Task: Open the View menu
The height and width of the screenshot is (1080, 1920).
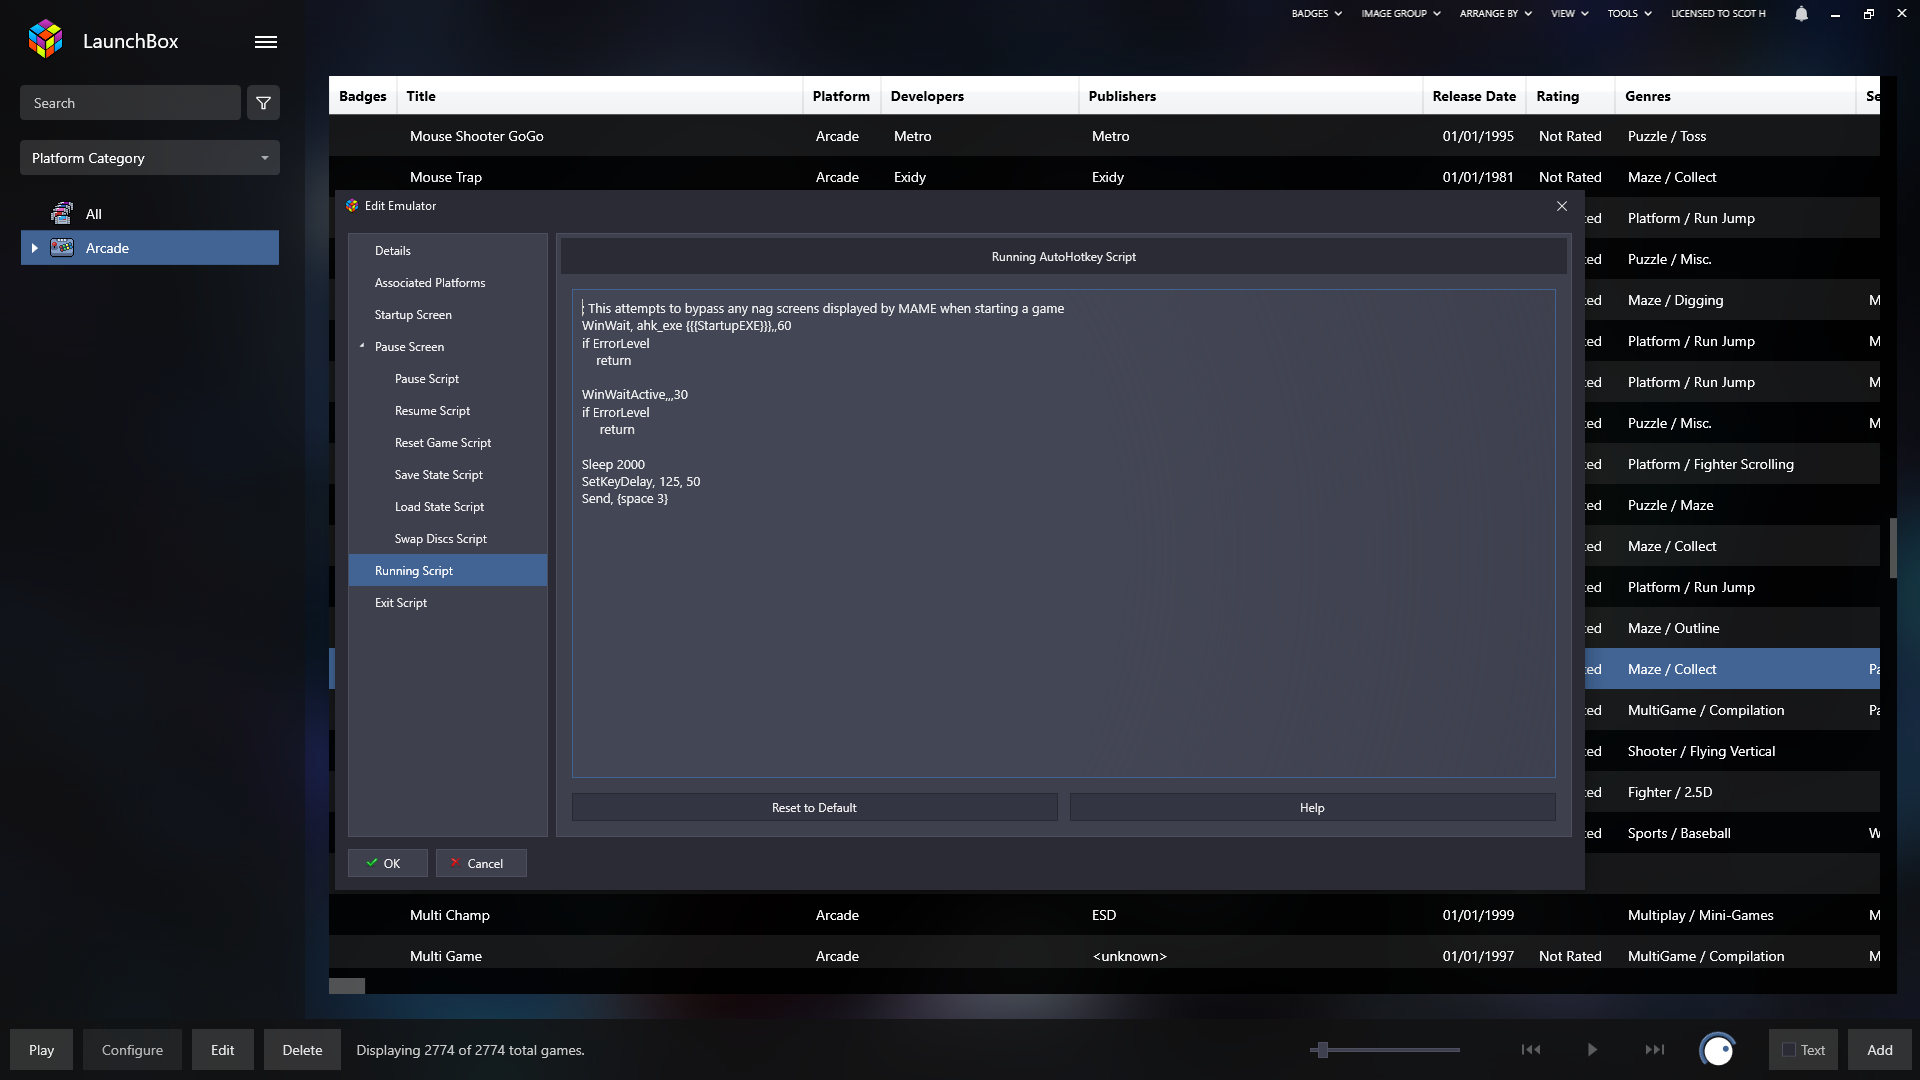Action: click(1569, 14)
